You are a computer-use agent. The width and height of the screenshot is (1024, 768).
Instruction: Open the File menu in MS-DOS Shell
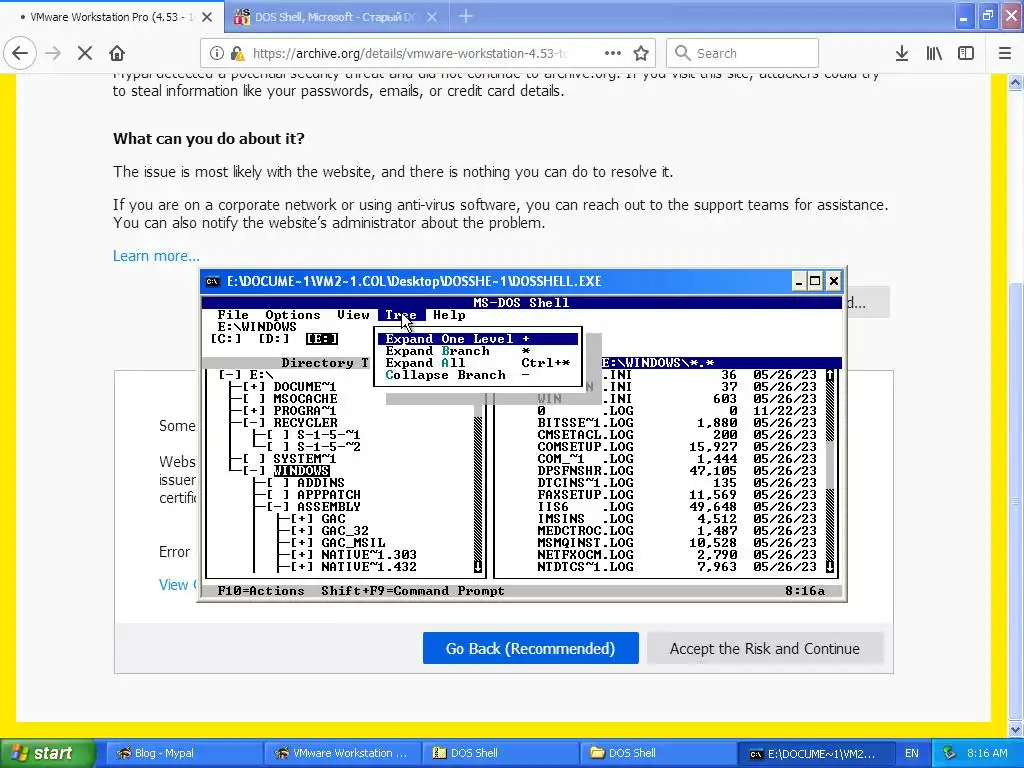coord(233,315)
